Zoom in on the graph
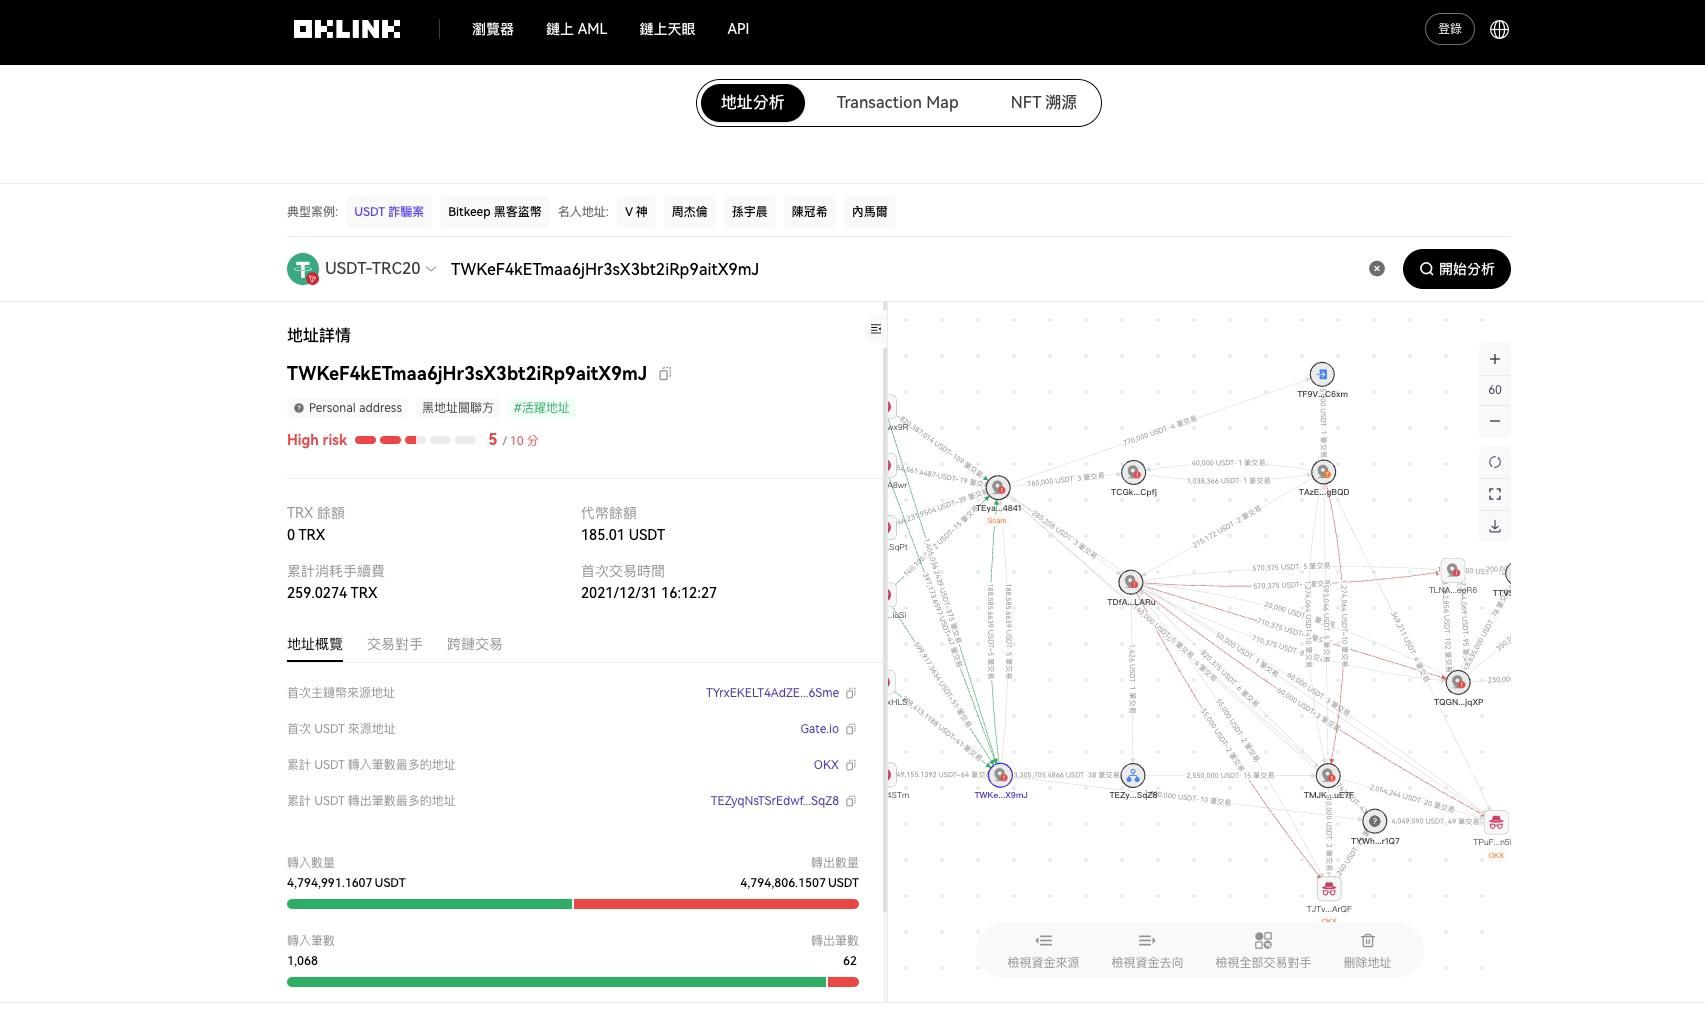The image size is (1705, 1017). [x=1495, y=359]
